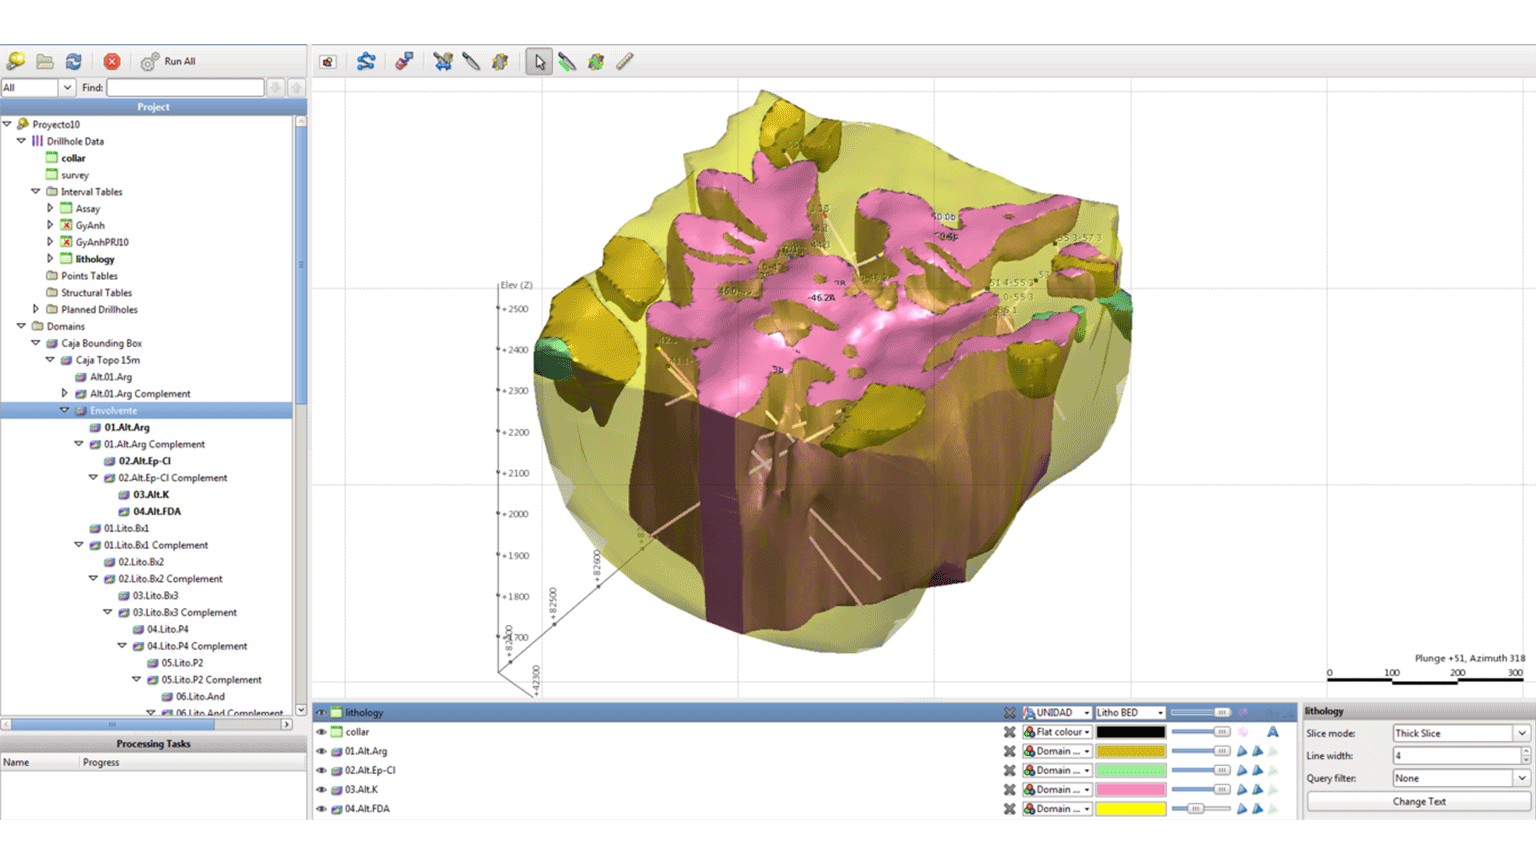Select lithology table in project tree

click(x=95, y=259)
